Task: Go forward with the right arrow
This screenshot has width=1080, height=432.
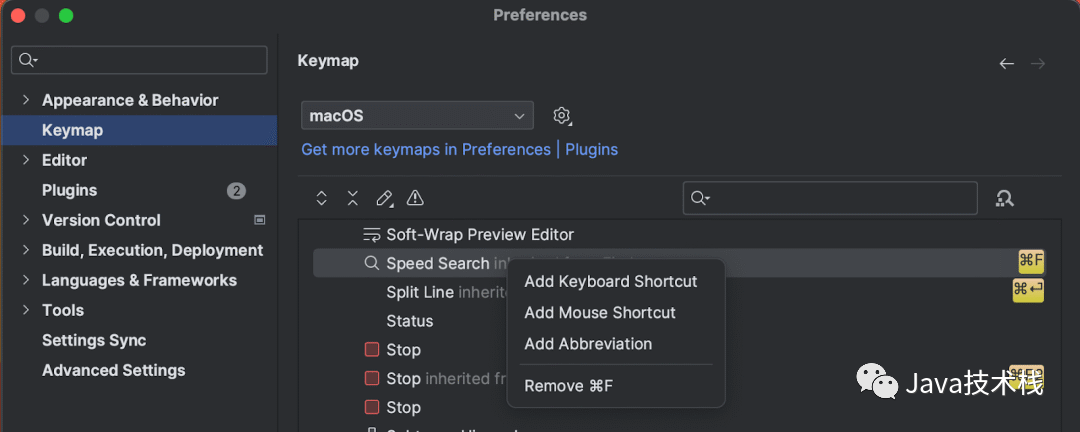Action: click(x=1038, y=64)
